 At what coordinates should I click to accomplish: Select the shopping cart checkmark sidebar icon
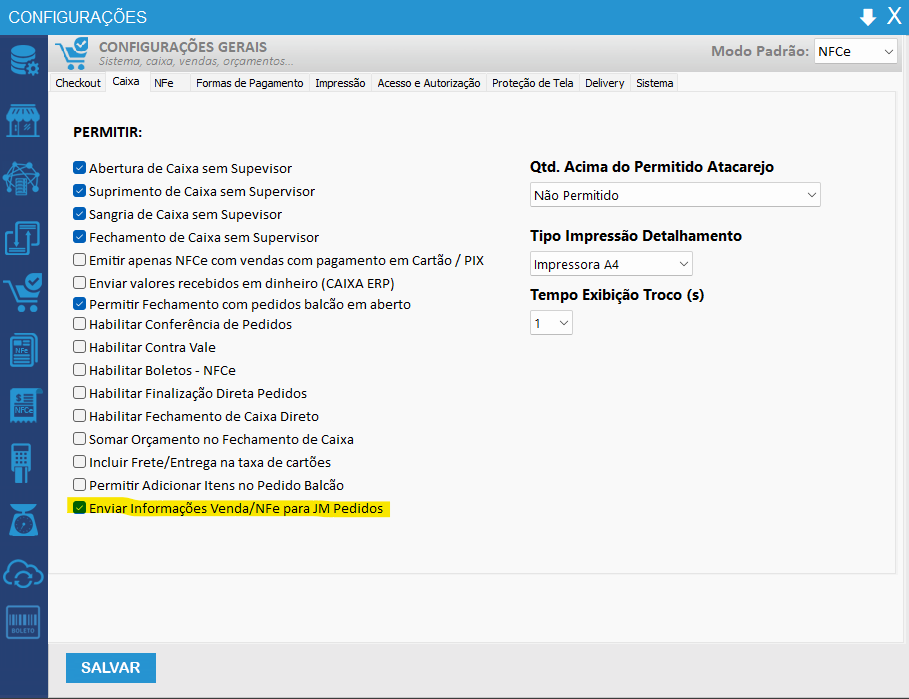coord(23,294)
